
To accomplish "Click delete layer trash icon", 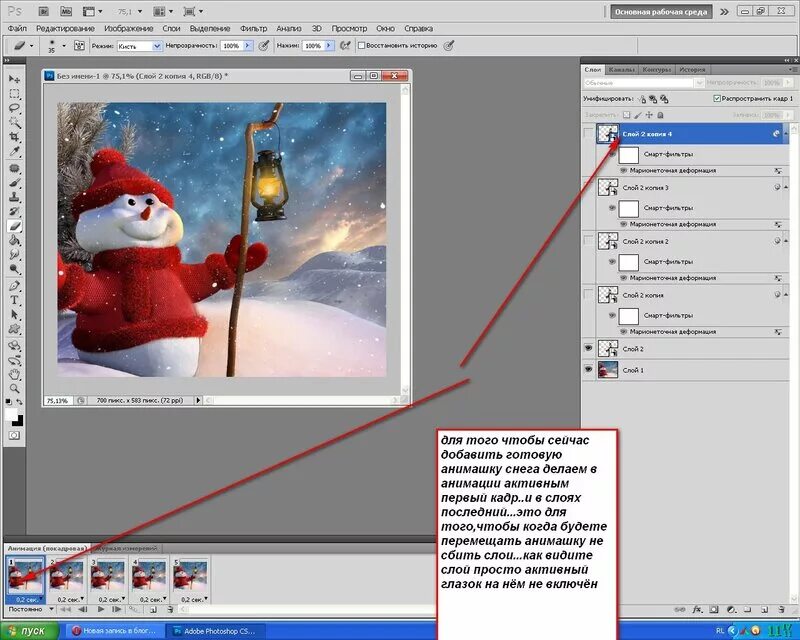I will coord(782,609).
